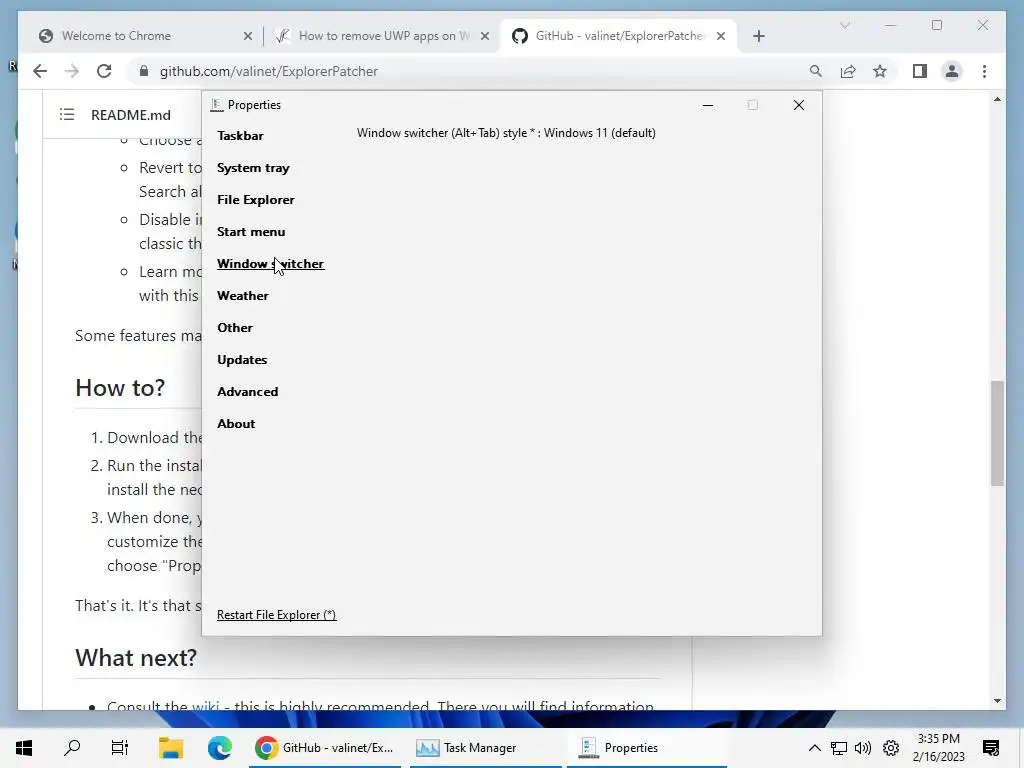The height and width of the screenshot is (768, 1024).
Task: Close the Properties window
Action: tap(798, 105)
